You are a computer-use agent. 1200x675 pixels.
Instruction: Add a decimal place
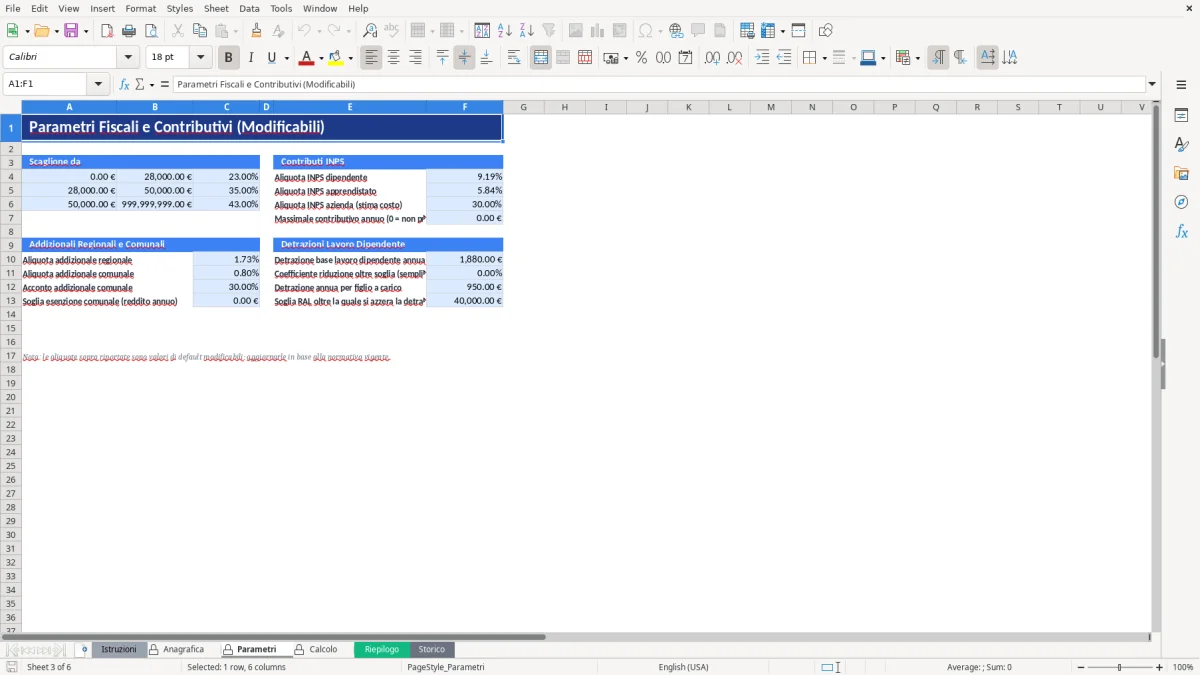coord(712,58)
